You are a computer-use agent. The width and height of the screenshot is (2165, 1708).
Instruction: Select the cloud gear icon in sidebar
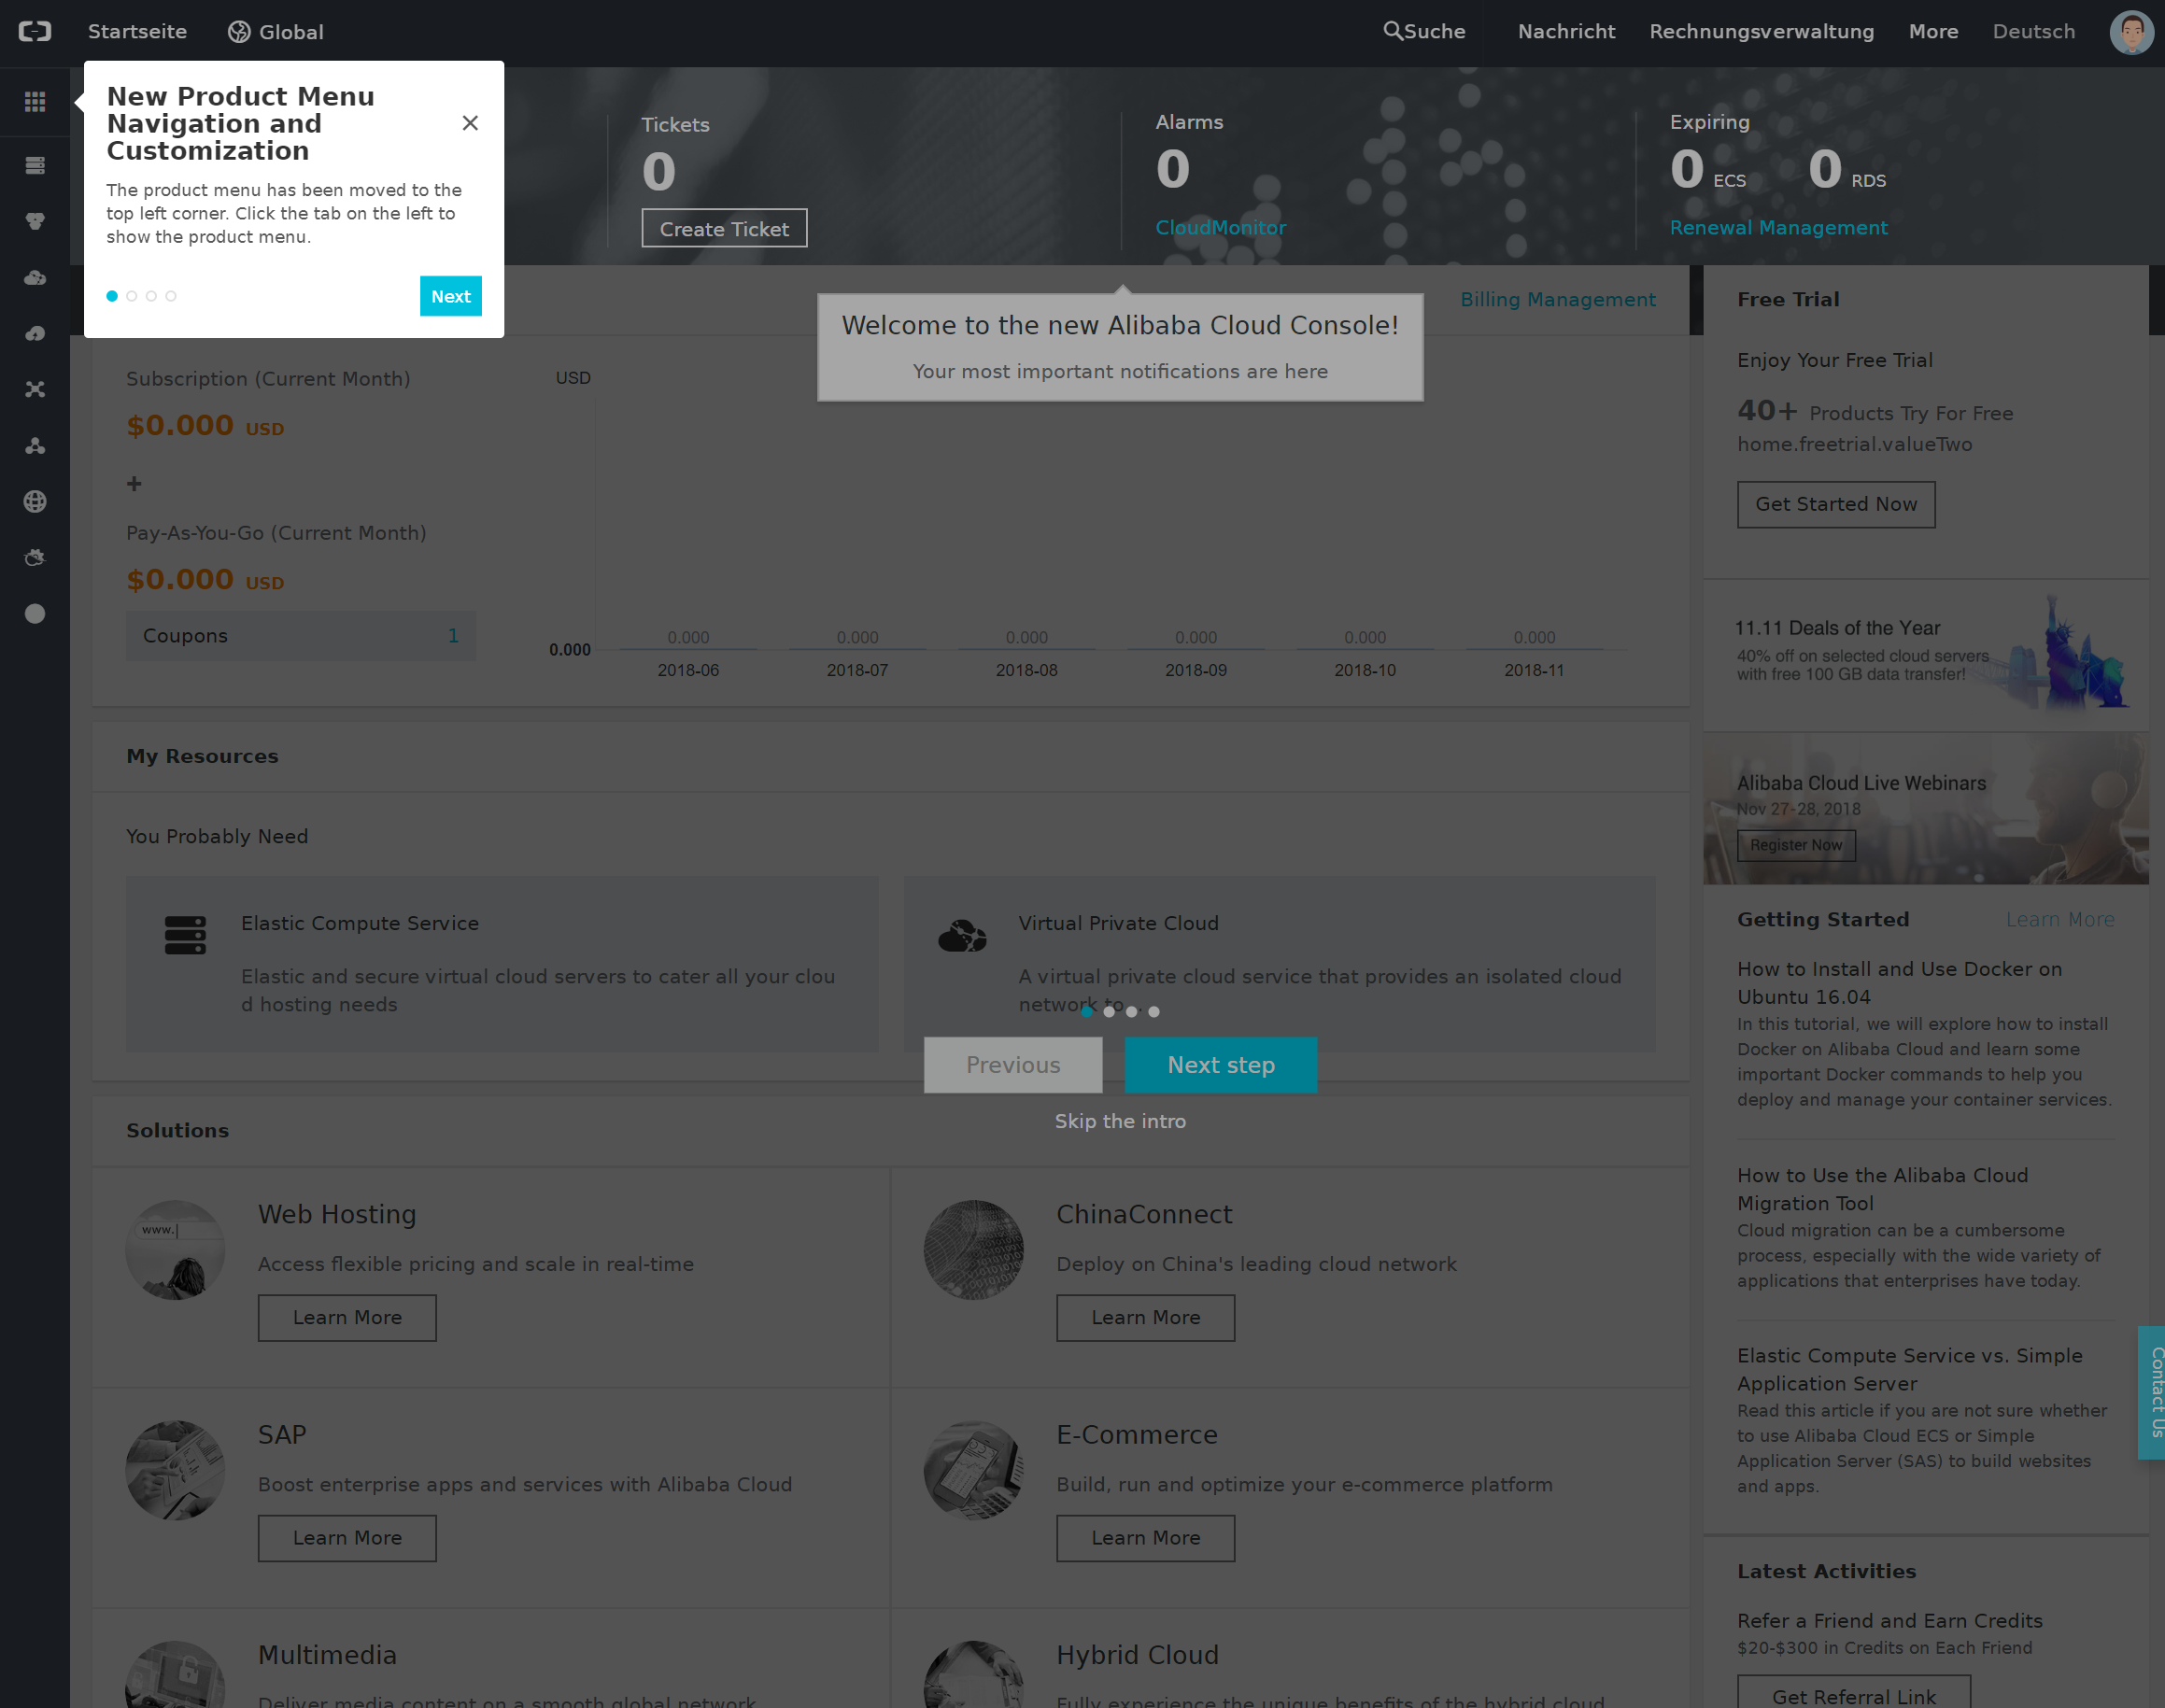tap(35, 557)
